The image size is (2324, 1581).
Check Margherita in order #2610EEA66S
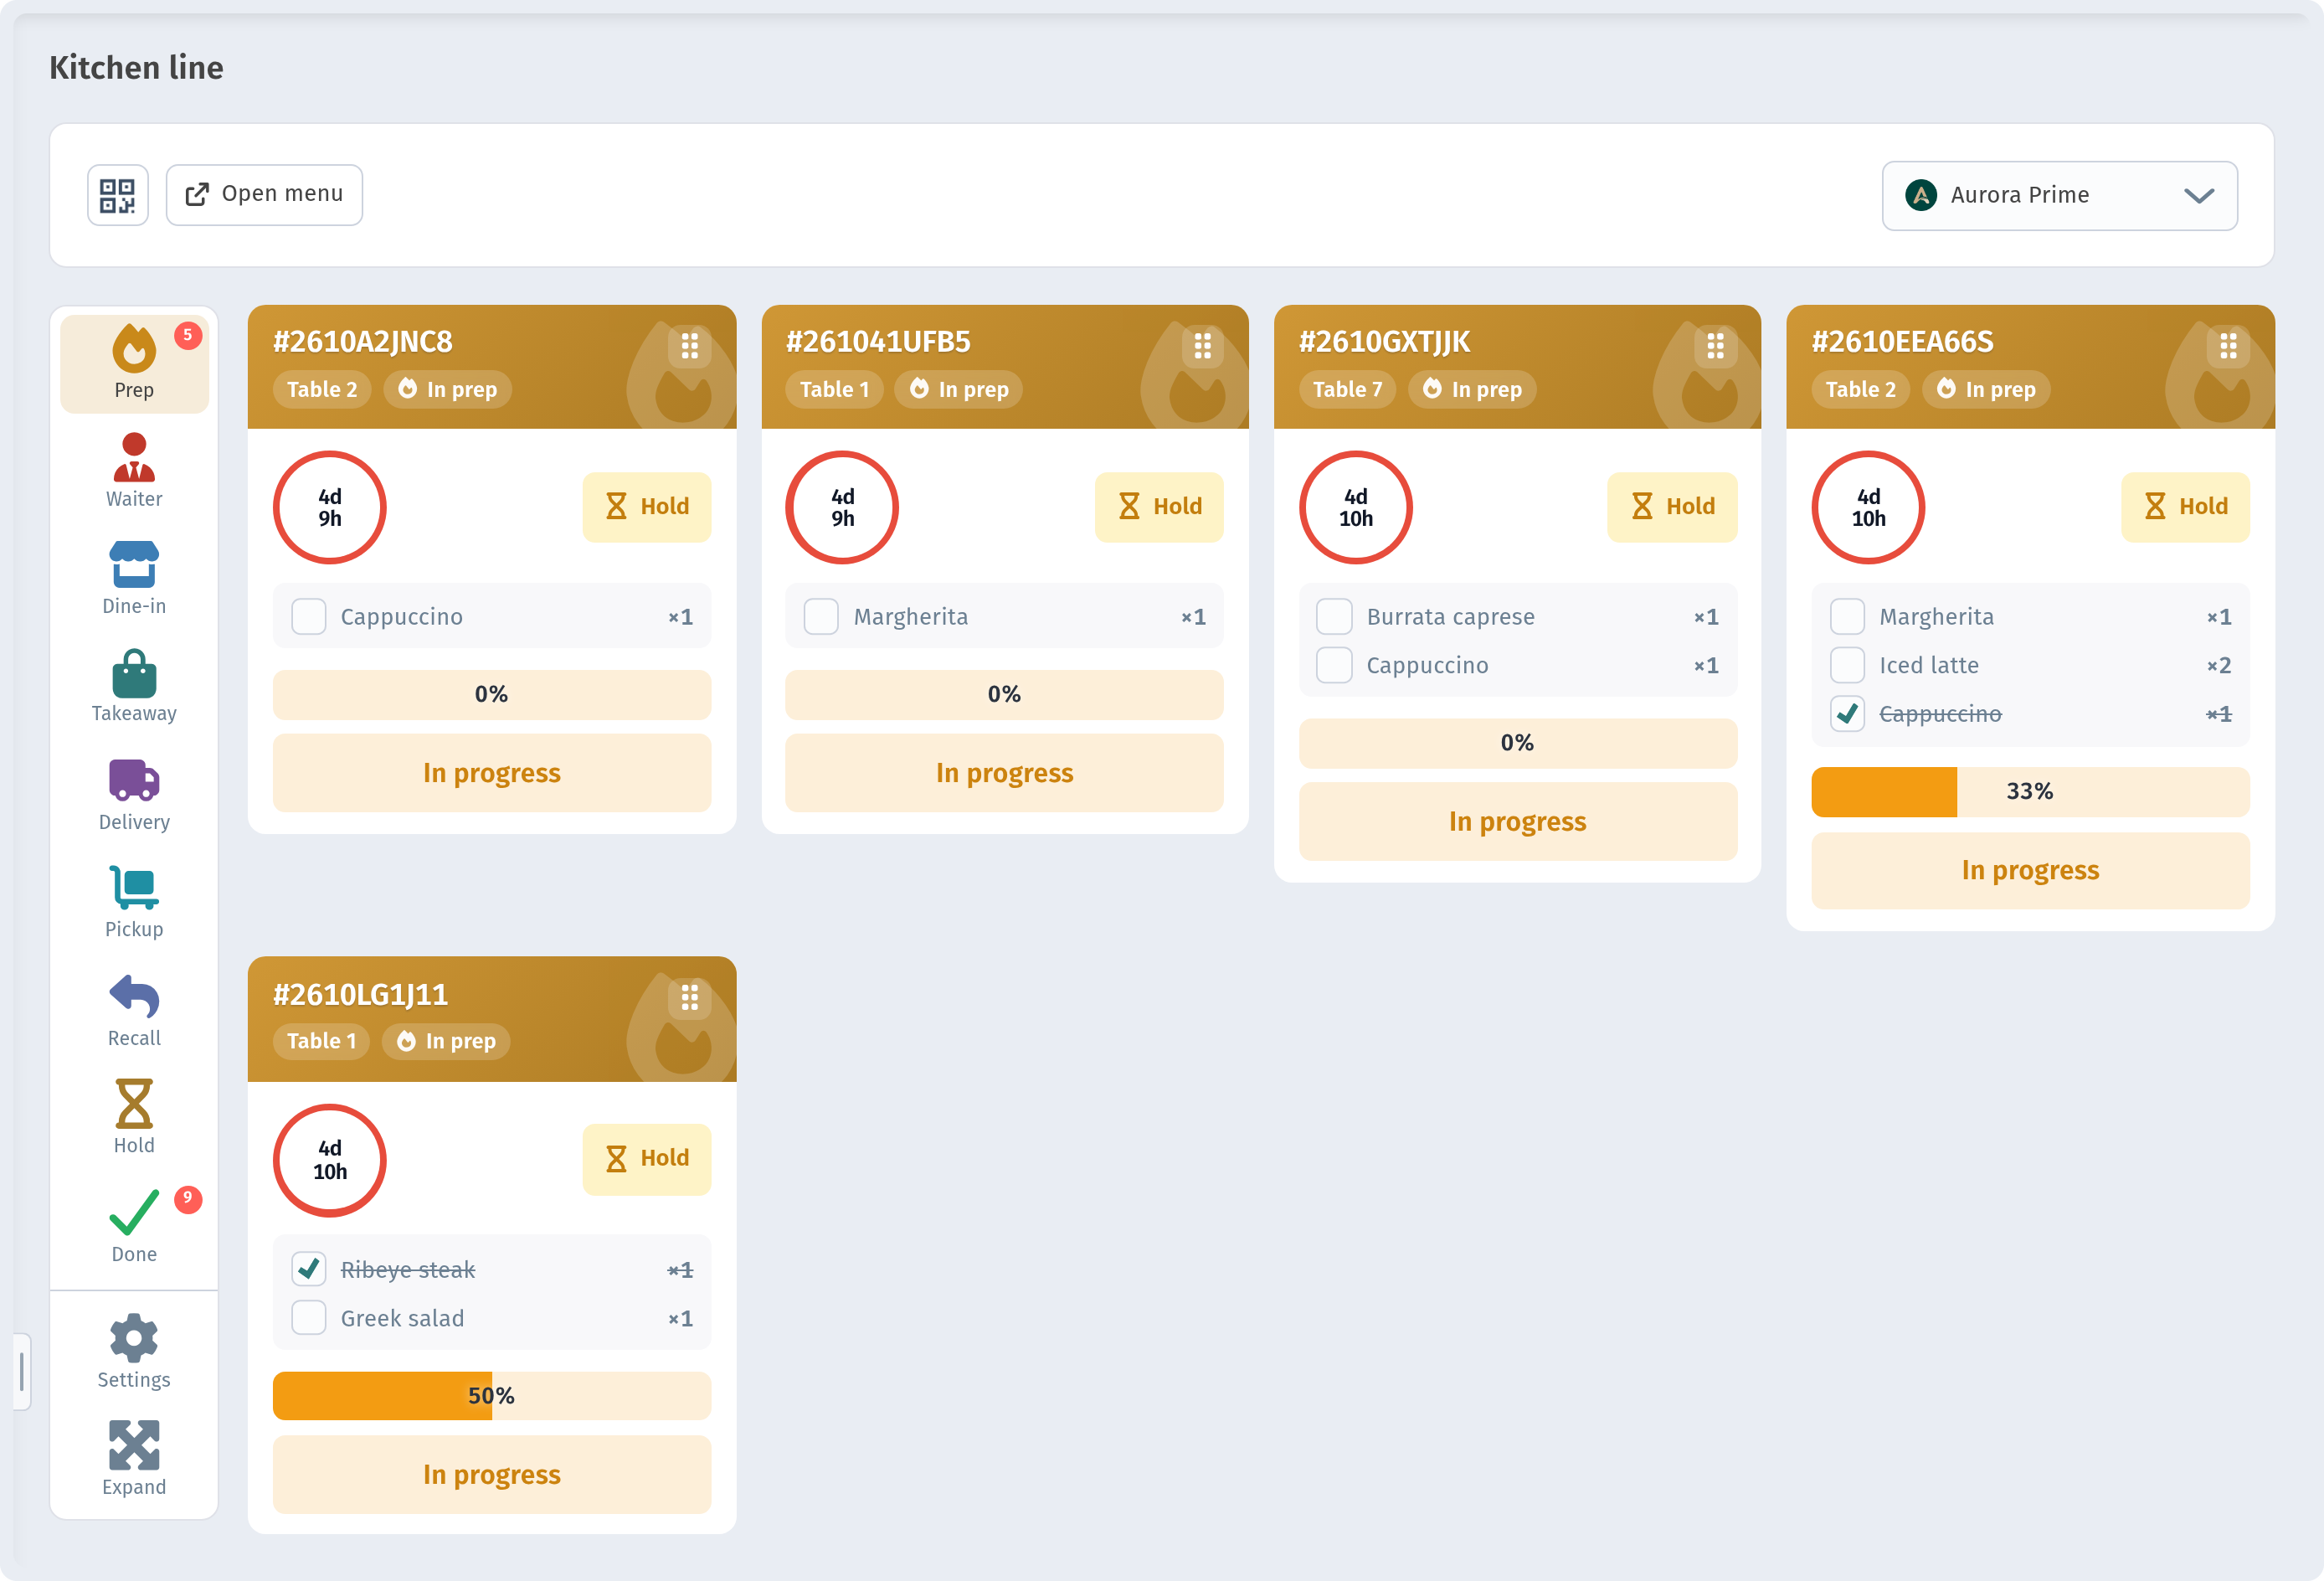pos(1847,617)
